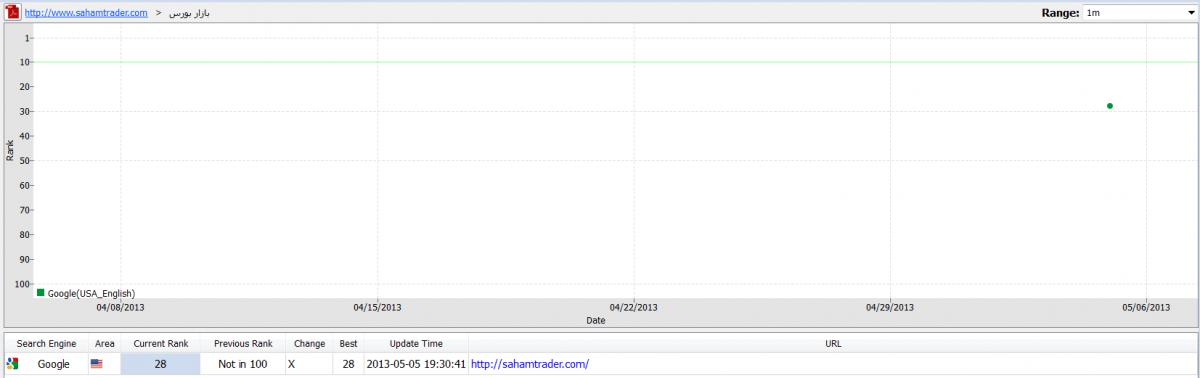Click the URL column header

(x=833, y=343)
